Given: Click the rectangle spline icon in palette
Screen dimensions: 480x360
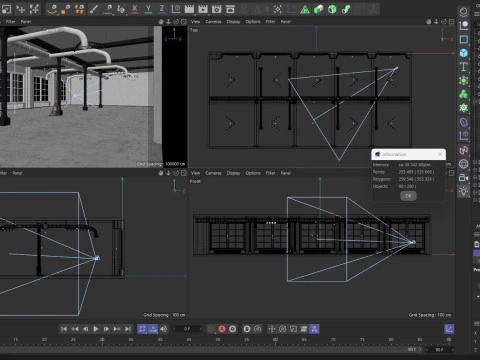Looking at the screenshot, I should (463, 39).
